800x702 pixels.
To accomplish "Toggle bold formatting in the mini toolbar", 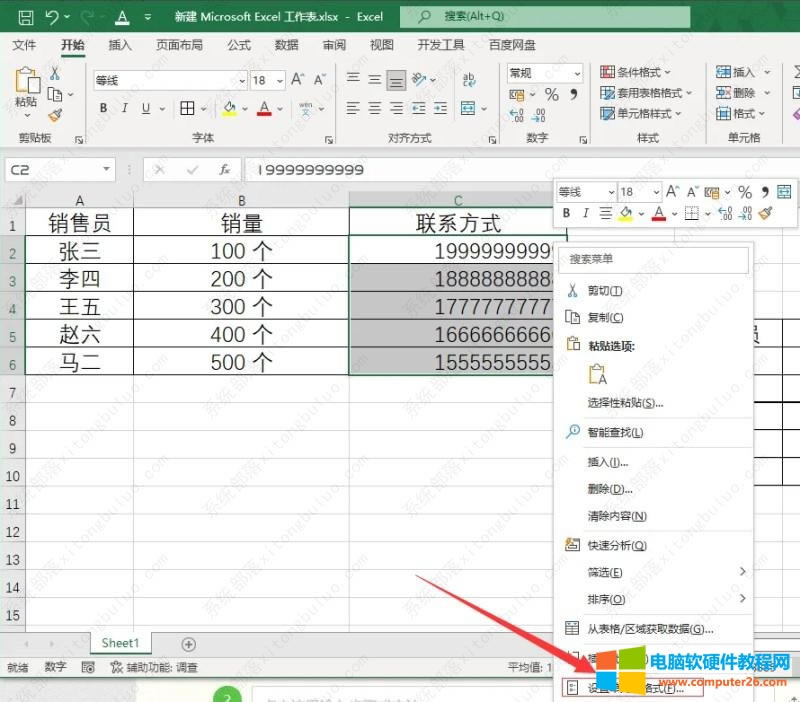I will pos(565,212).
